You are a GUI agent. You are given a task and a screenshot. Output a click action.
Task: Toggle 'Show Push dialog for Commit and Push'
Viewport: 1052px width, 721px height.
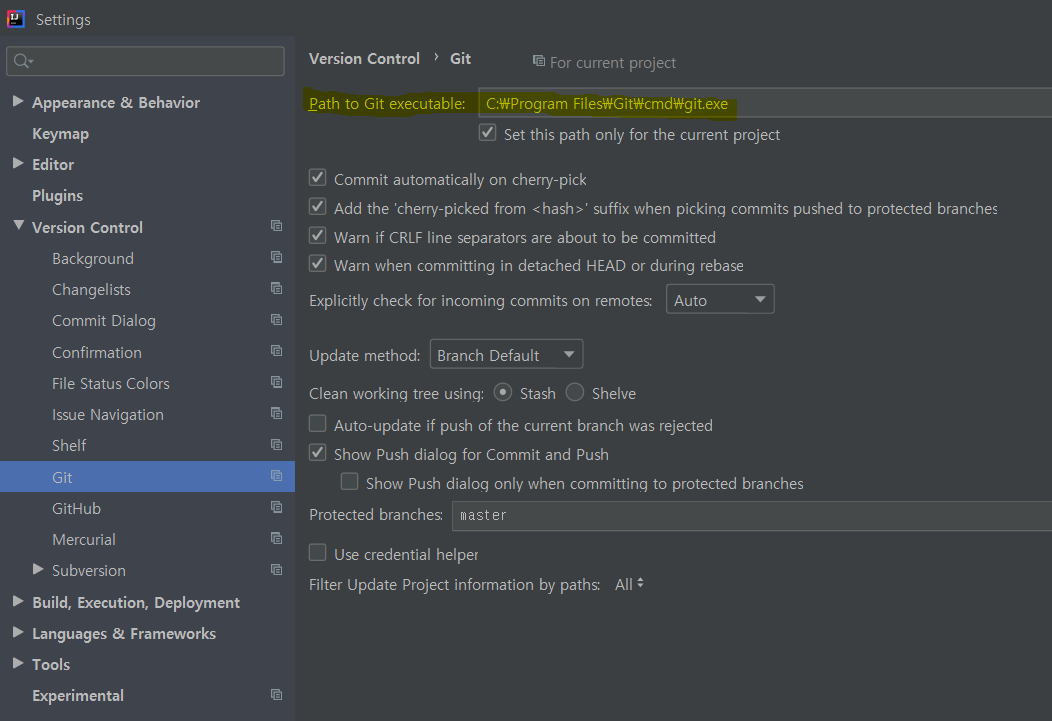pos(317,453)
